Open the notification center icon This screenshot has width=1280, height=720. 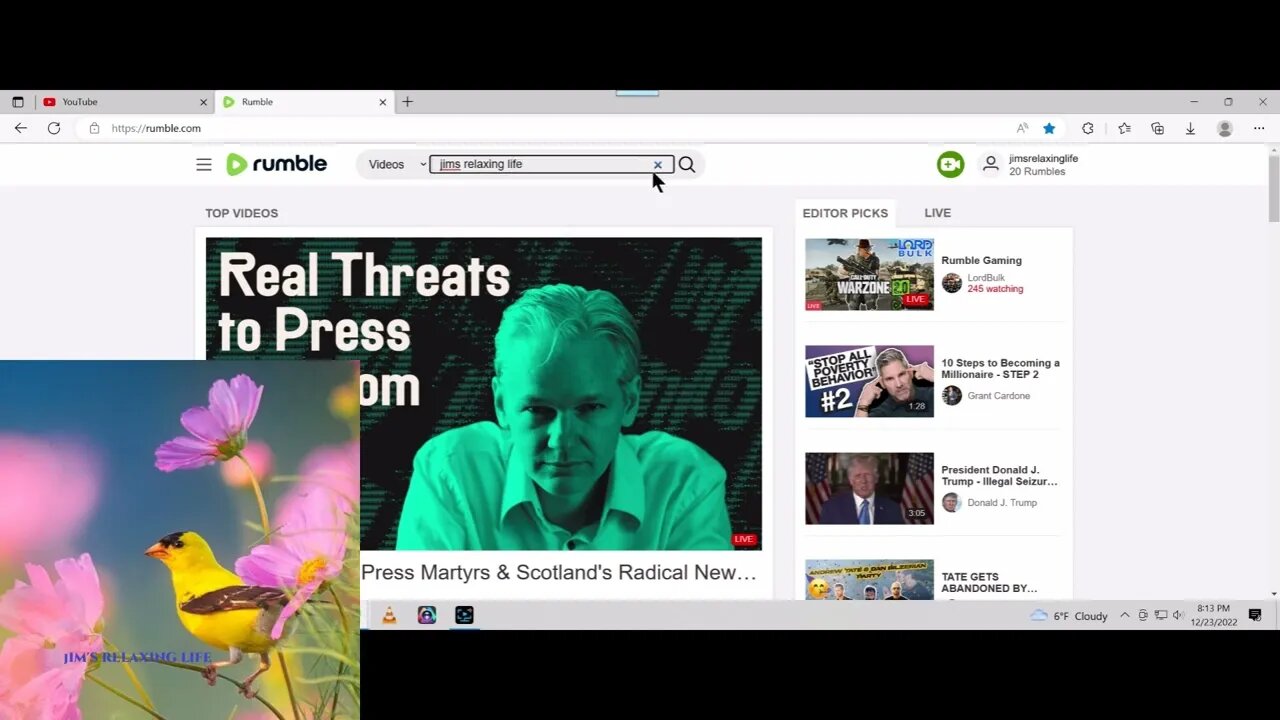1255,615
